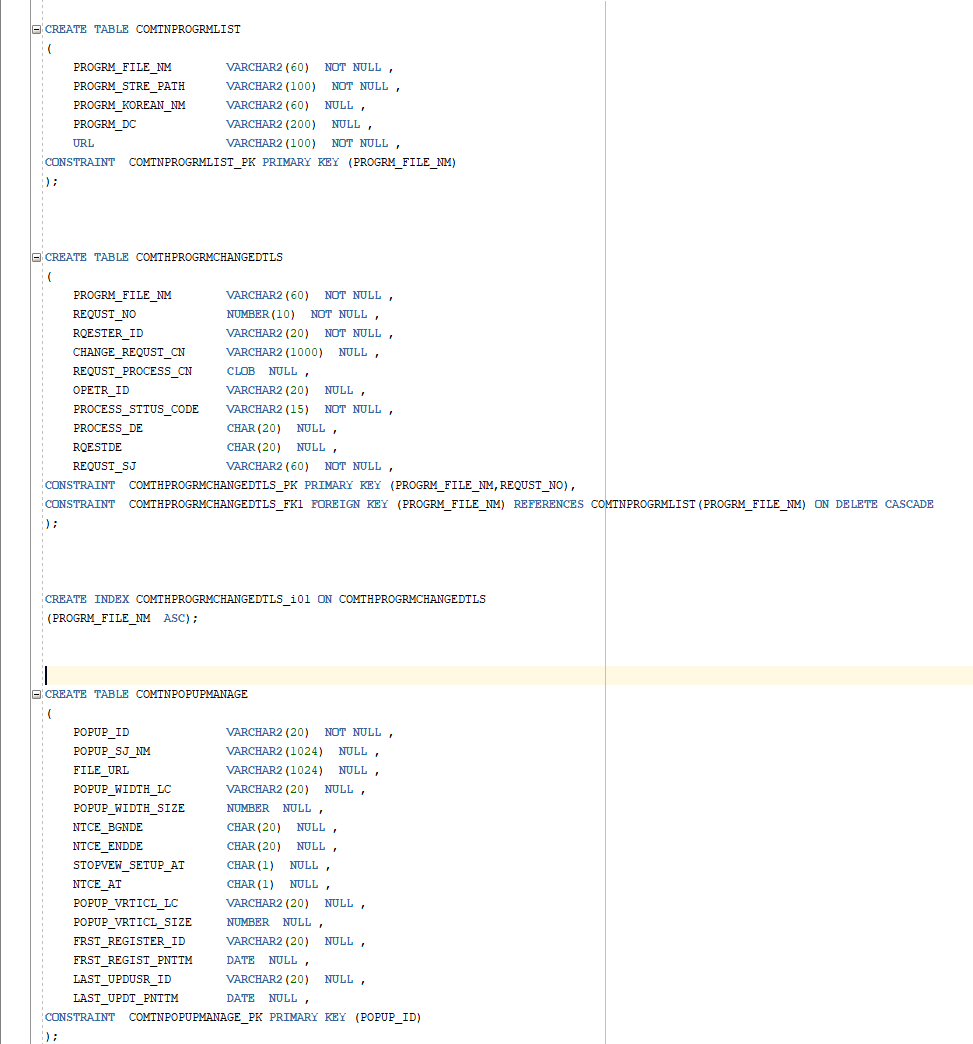Click the PROGRM_KOREAN_NM column name
This screenshot has width=973, height=1044.
[x=129, y=105]
